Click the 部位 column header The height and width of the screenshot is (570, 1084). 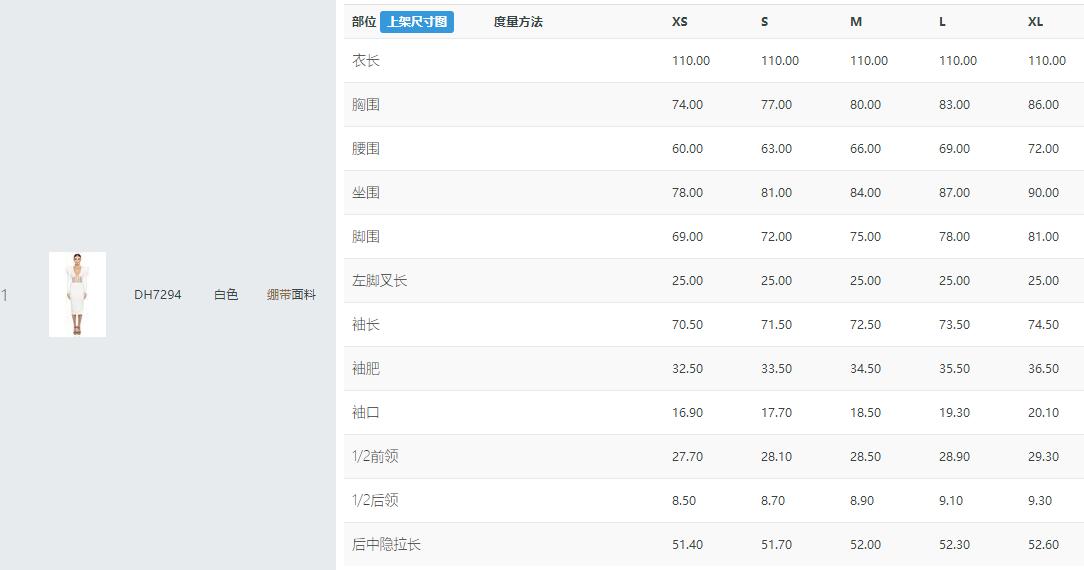coord(364,21)
